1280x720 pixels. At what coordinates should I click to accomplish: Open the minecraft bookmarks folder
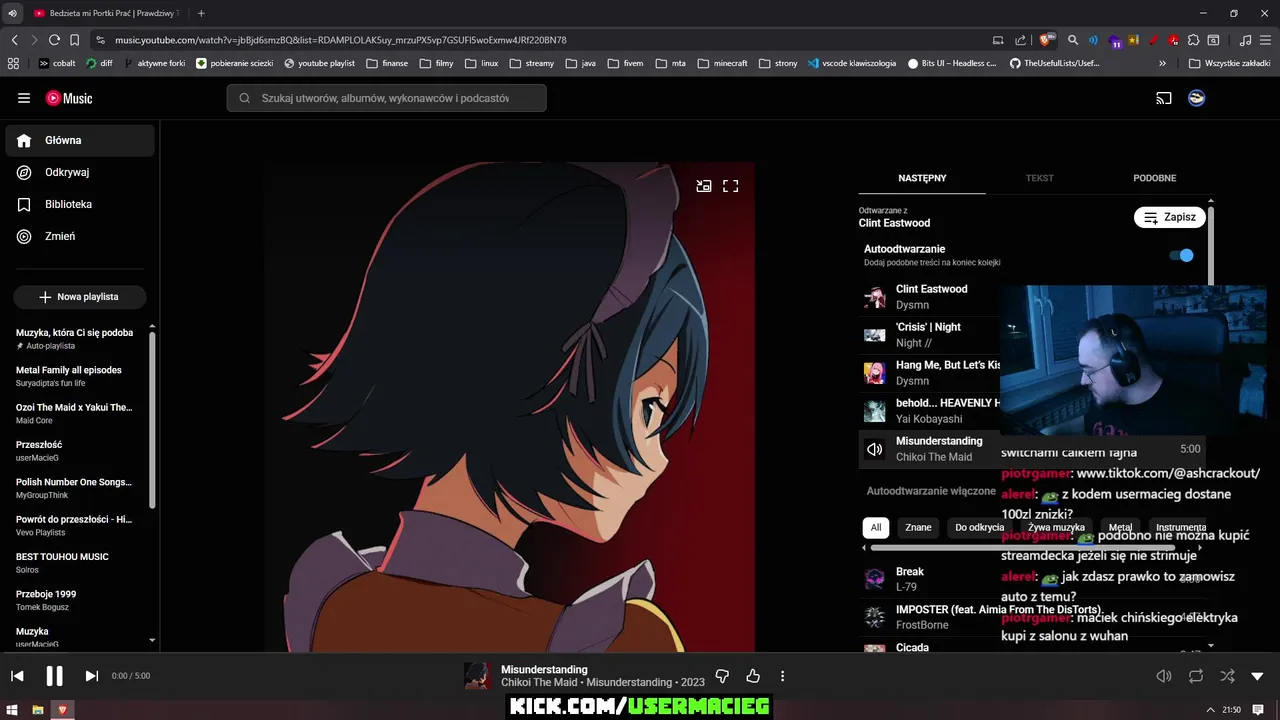click(x=723, y=63)
